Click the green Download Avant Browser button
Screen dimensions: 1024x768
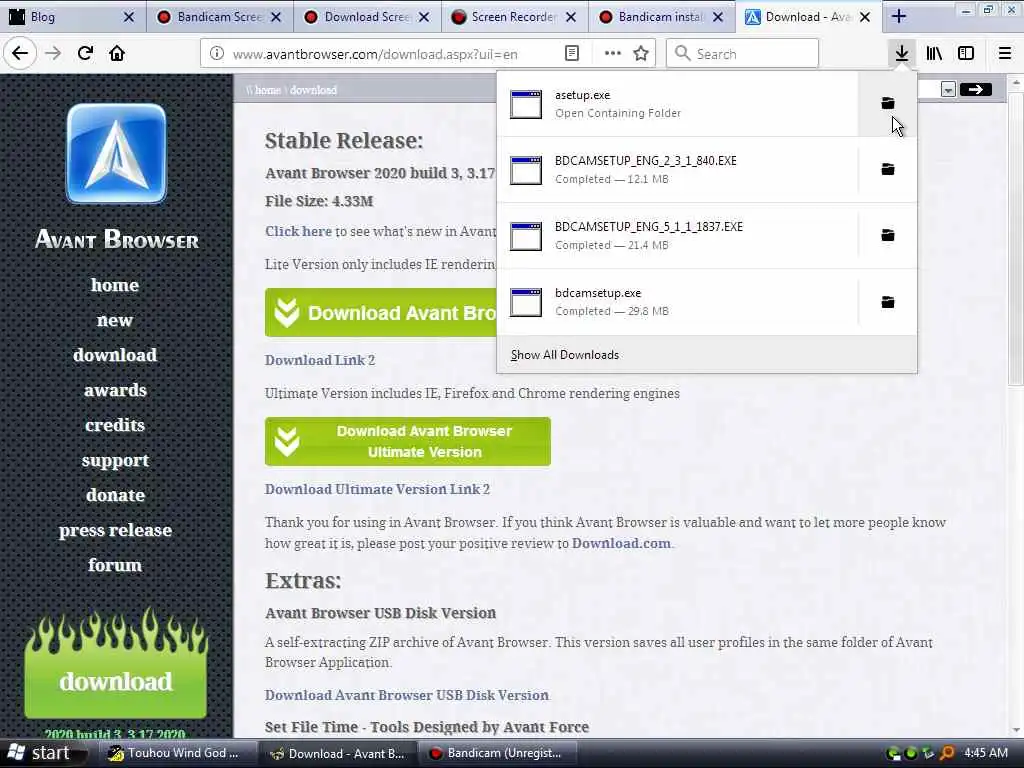point(381,313)
